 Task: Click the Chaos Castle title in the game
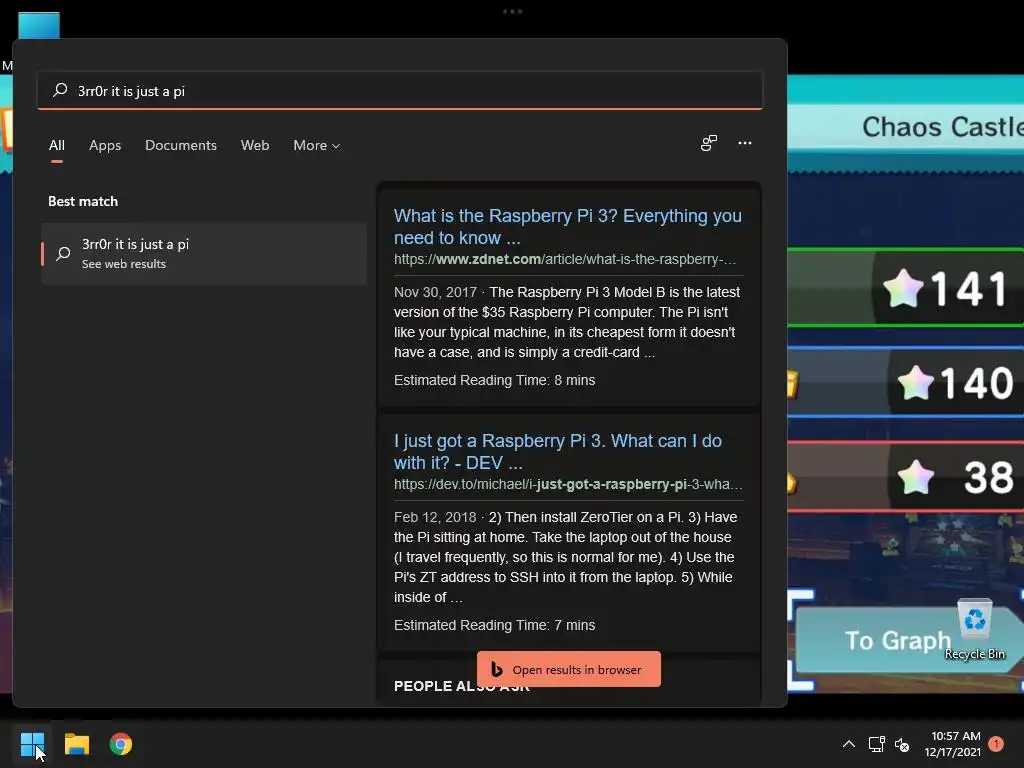[942, 127]
